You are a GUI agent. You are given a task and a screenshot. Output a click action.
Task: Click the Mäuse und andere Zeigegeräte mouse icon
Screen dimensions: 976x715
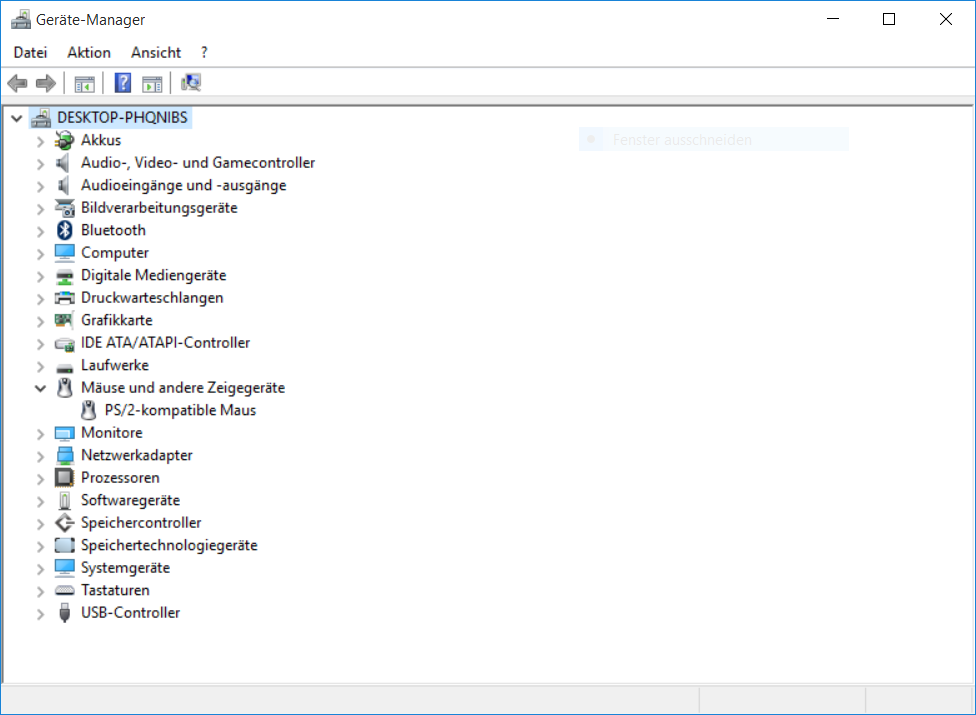coord(64,388)
